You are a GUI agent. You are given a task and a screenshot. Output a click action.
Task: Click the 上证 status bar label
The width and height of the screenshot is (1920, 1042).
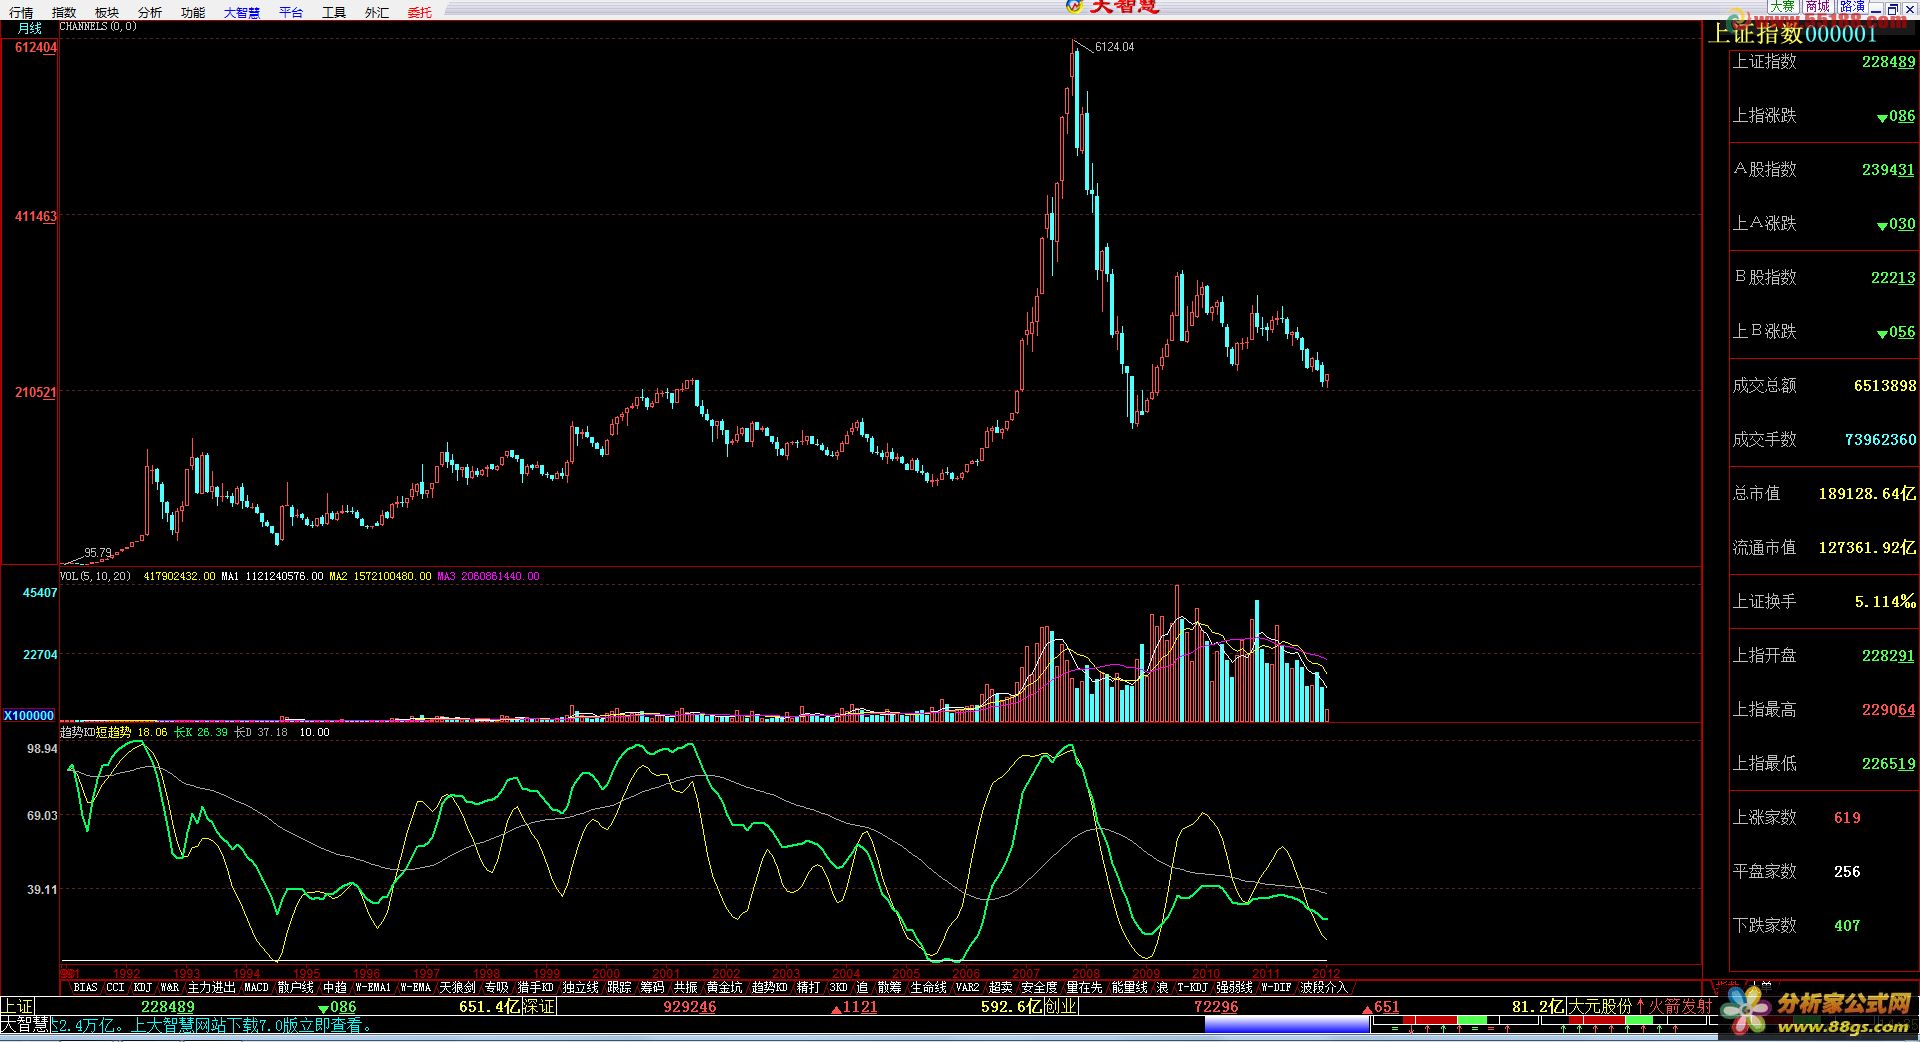pyautogui.click(x=18, y=1007)
